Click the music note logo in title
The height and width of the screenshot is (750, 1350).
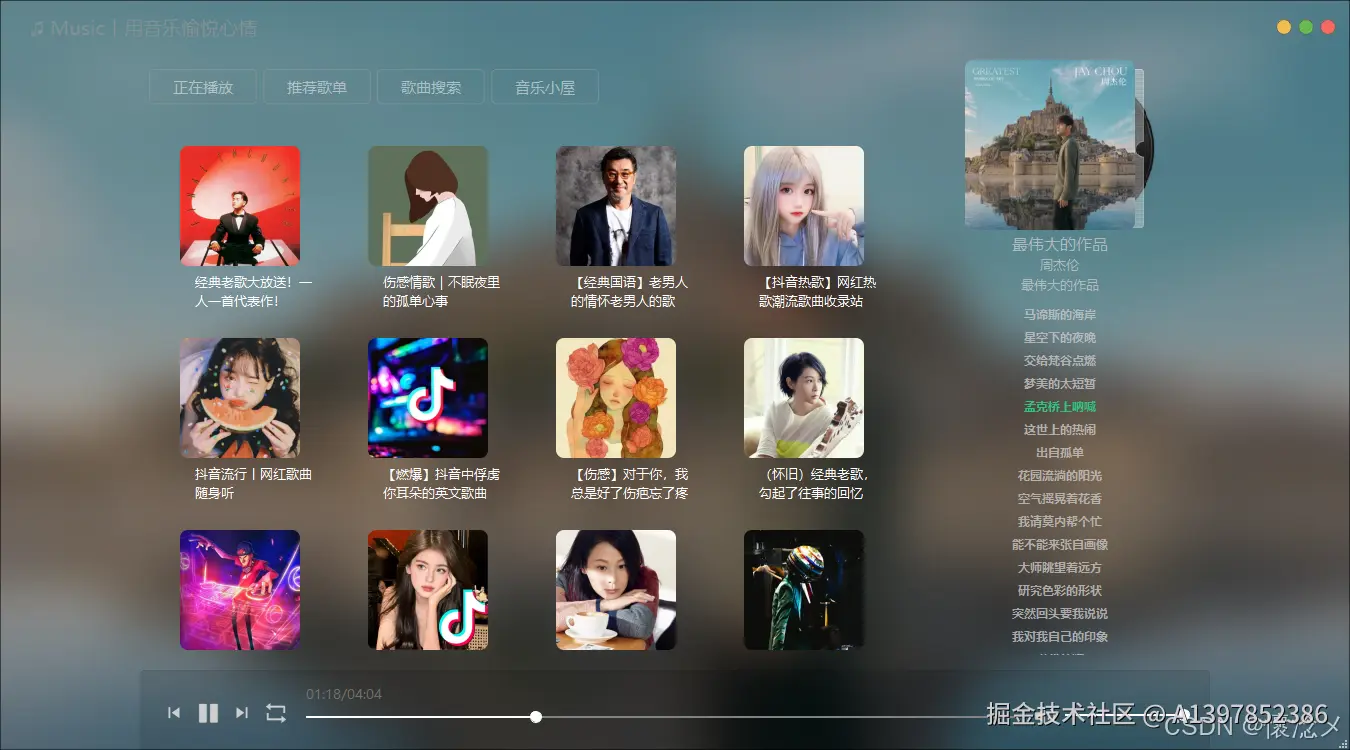pyautogui.click(x=37, y=29)
